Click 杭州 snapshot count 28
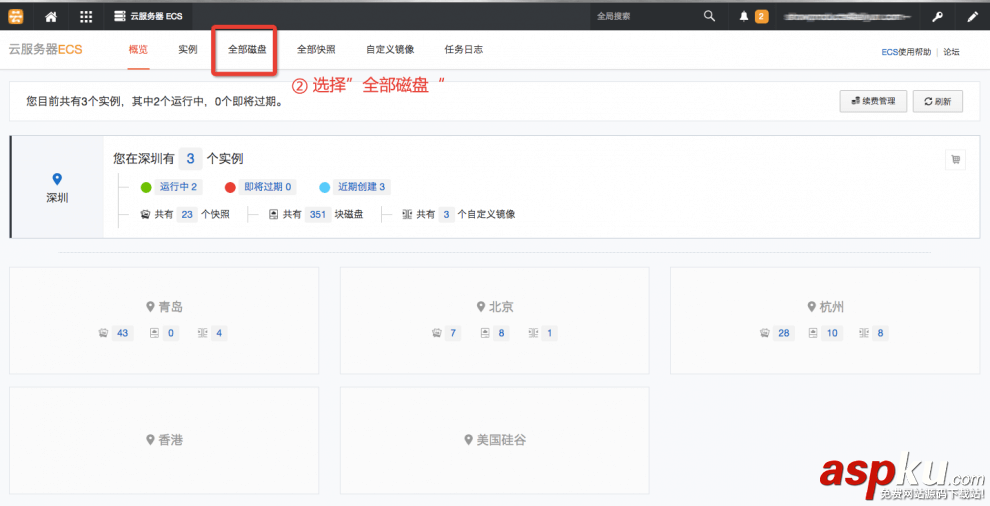 (x=784, y=334)
